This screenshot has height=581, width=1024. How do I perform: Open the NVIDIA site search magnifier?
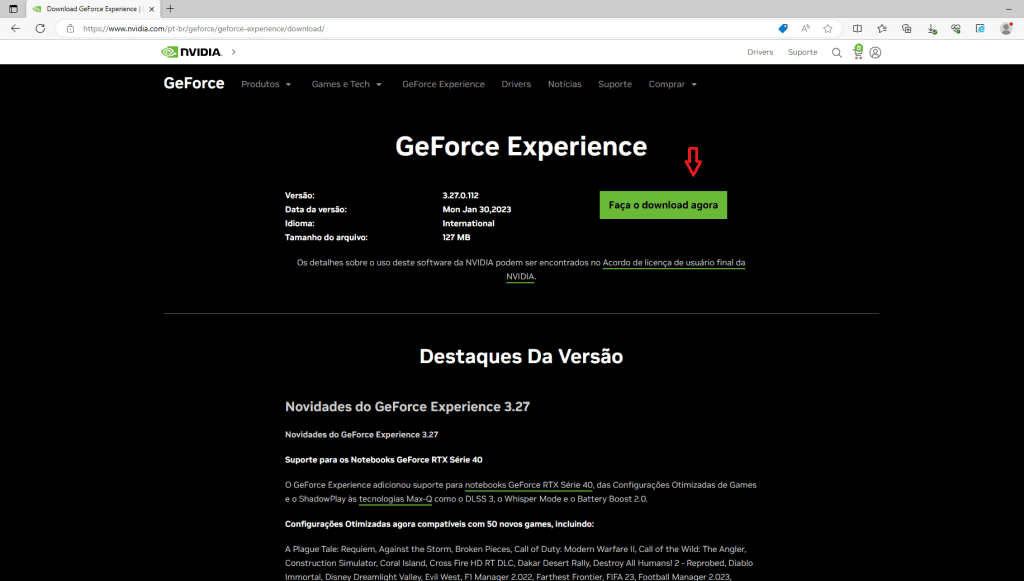pyautogui.click(x=837, y=52)
